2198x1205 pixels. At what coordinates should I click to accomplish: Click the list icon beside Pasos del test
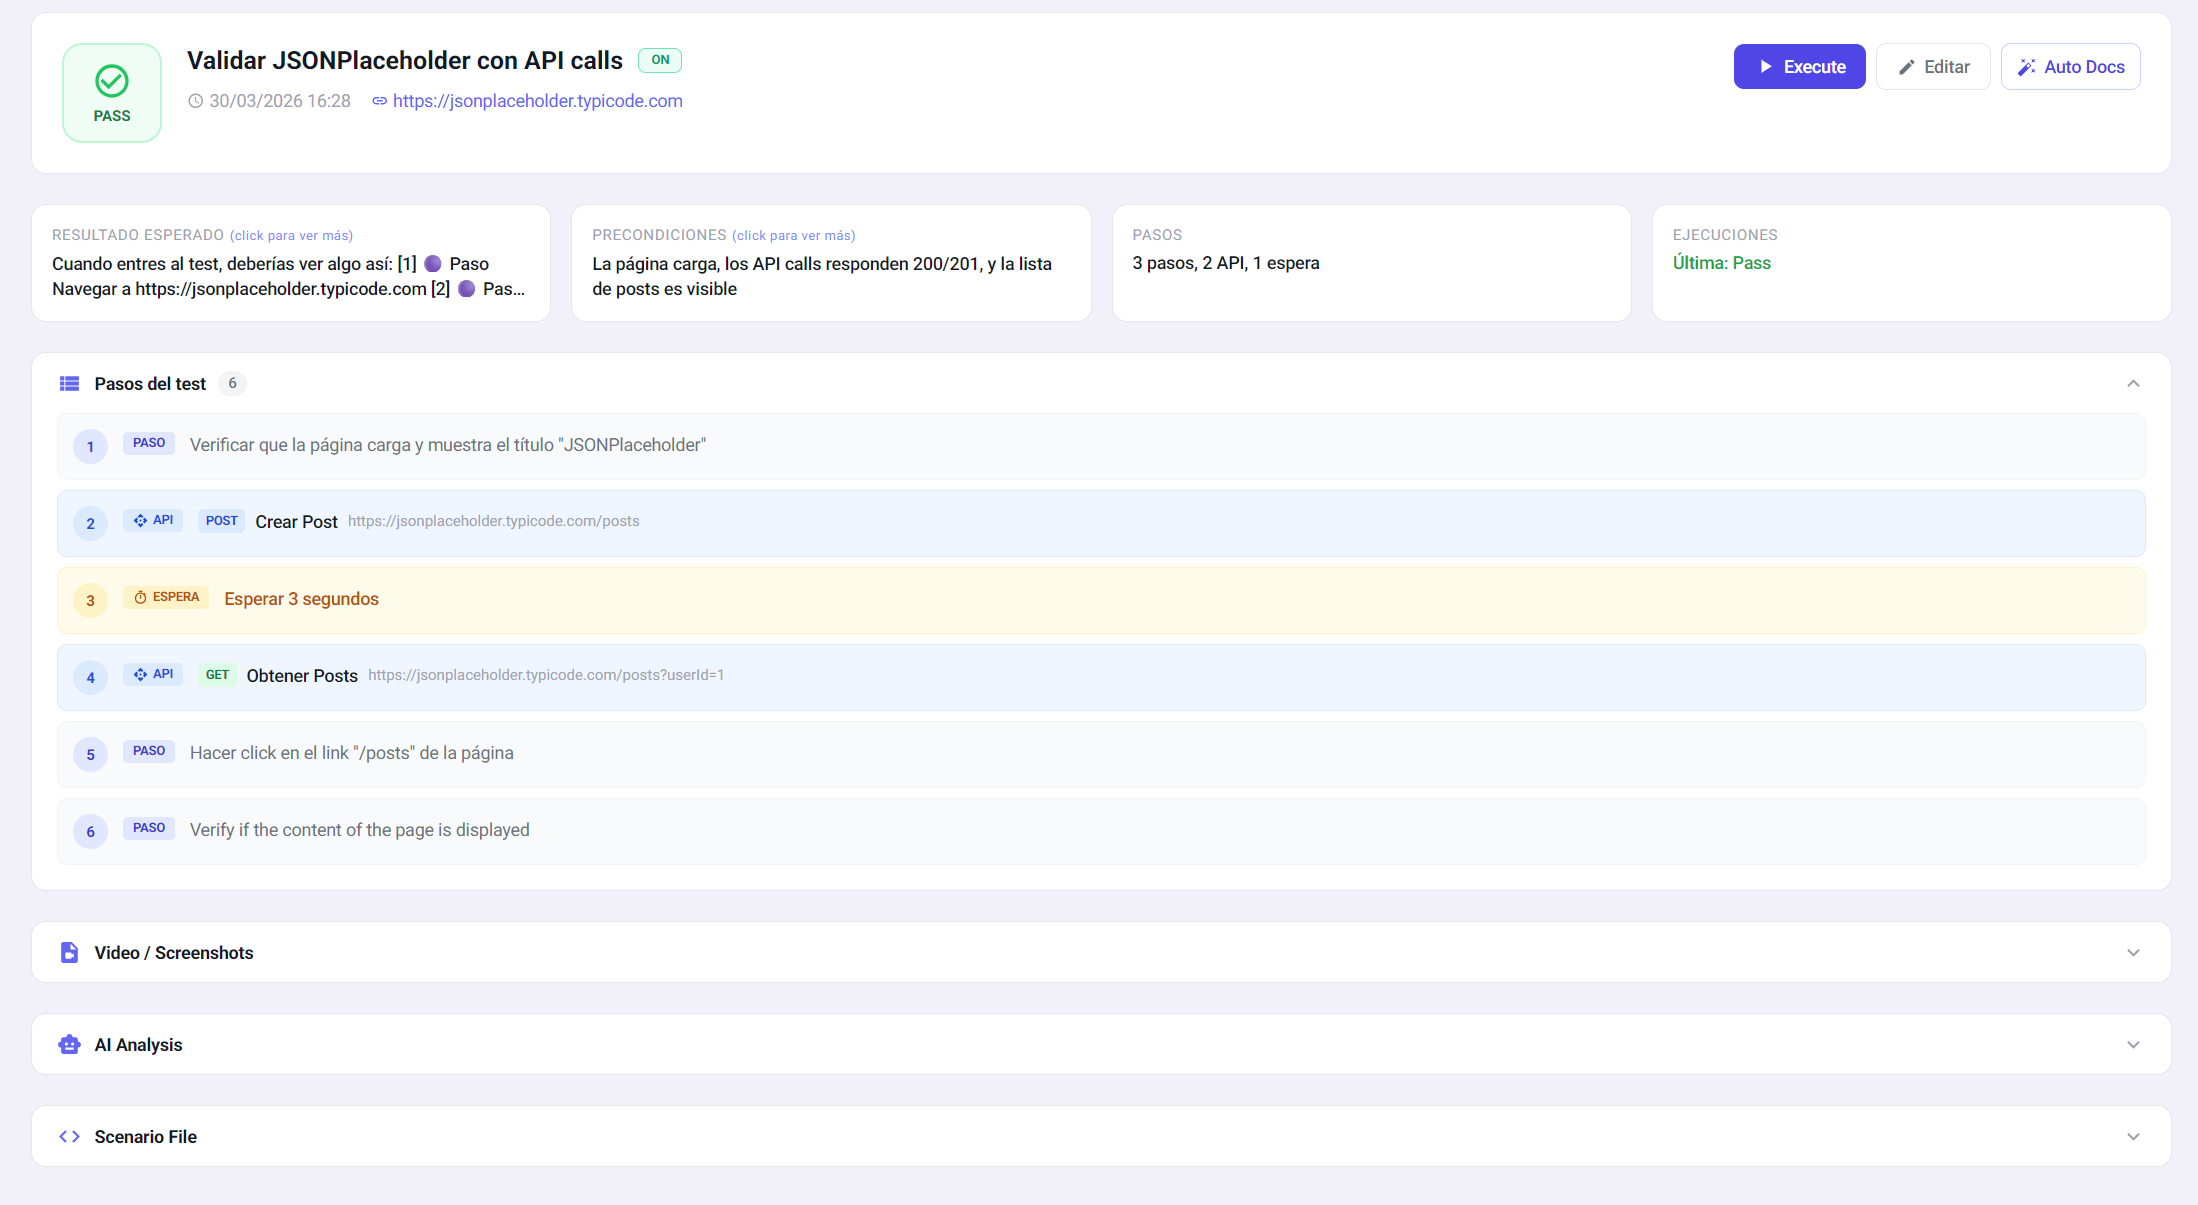[69, 384]
